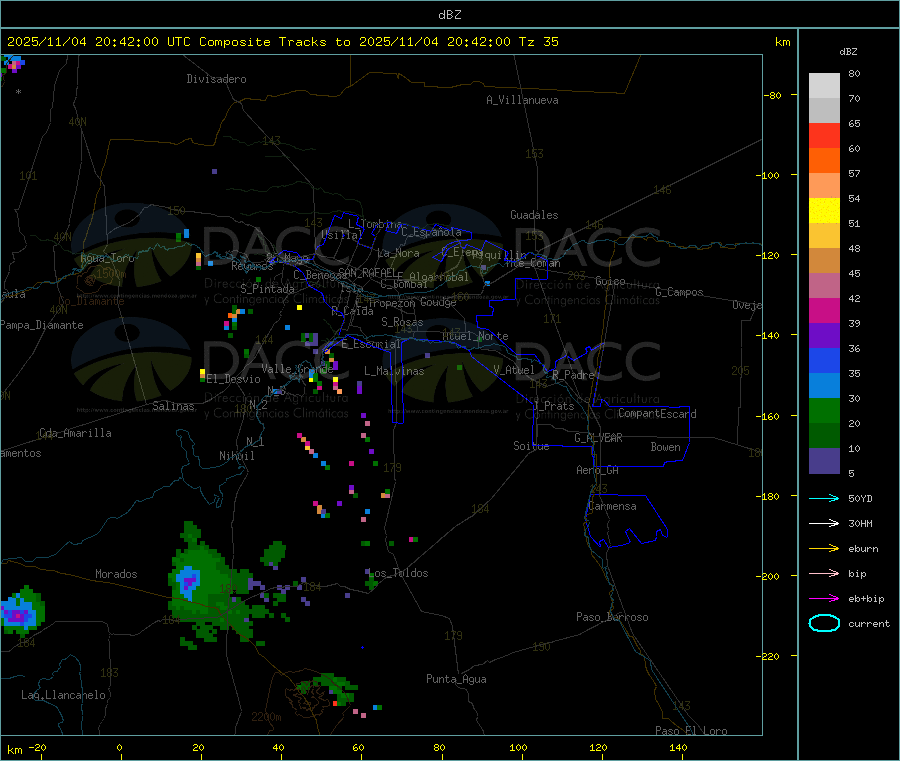900x761 pixels.
Task: Click the 'dBZ' title at top center
Action: (449, 14)
